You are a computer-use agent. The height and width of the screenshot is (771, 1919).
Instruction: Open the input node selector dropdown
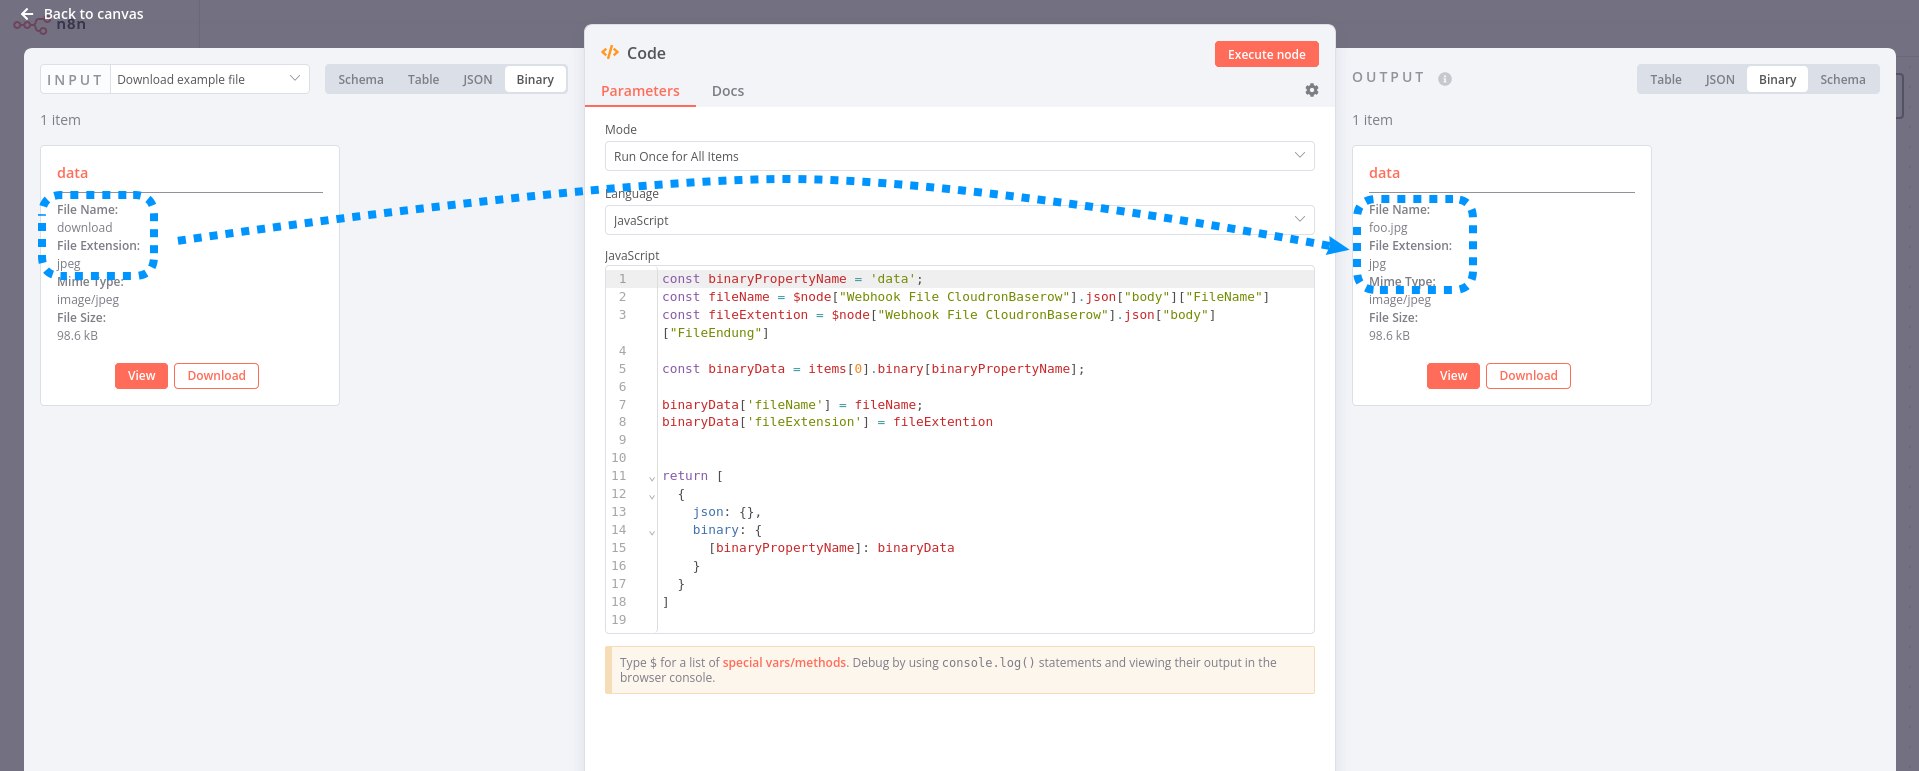point(209,79)
